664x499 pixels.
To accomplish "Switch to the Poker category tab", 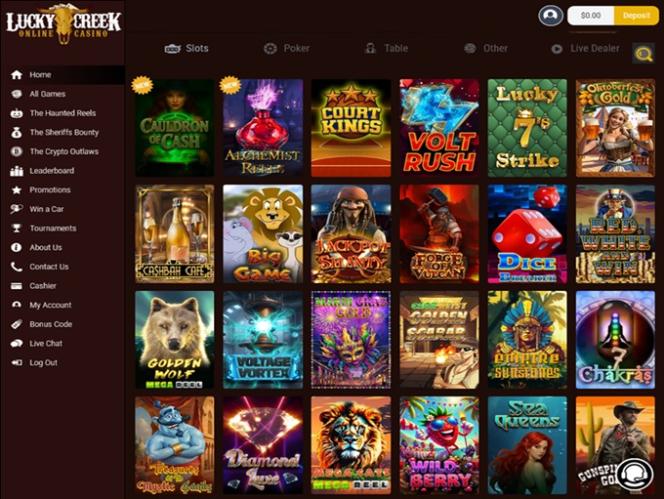I will click(286, 48).
